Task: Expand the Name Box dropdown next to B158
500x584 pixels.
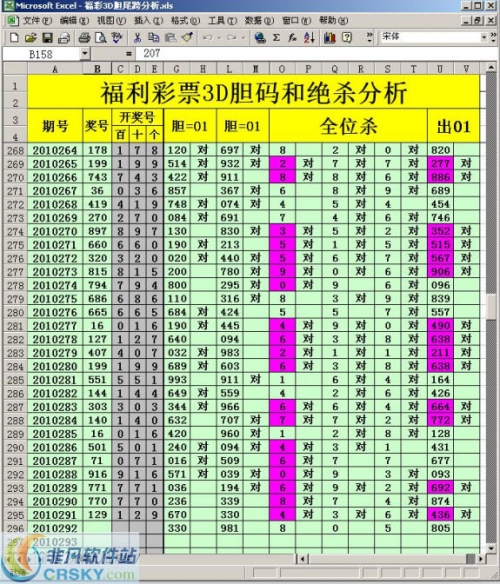Action: (x=85, y=54)
